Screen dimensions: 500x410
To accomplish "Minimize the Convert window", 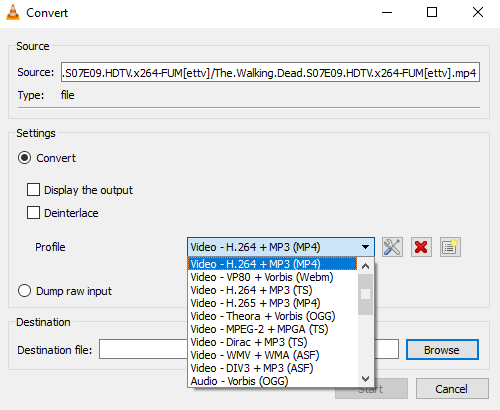I will coord(387,13).
